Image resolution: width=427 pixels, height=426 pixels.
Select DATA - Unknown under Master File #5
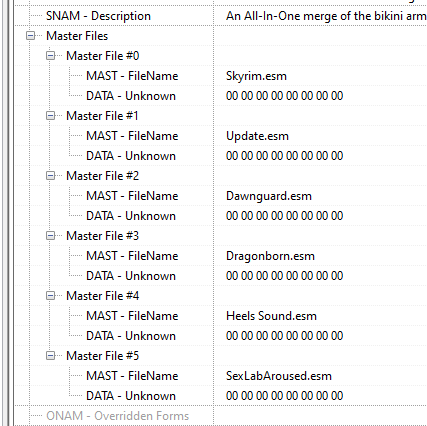131,396
